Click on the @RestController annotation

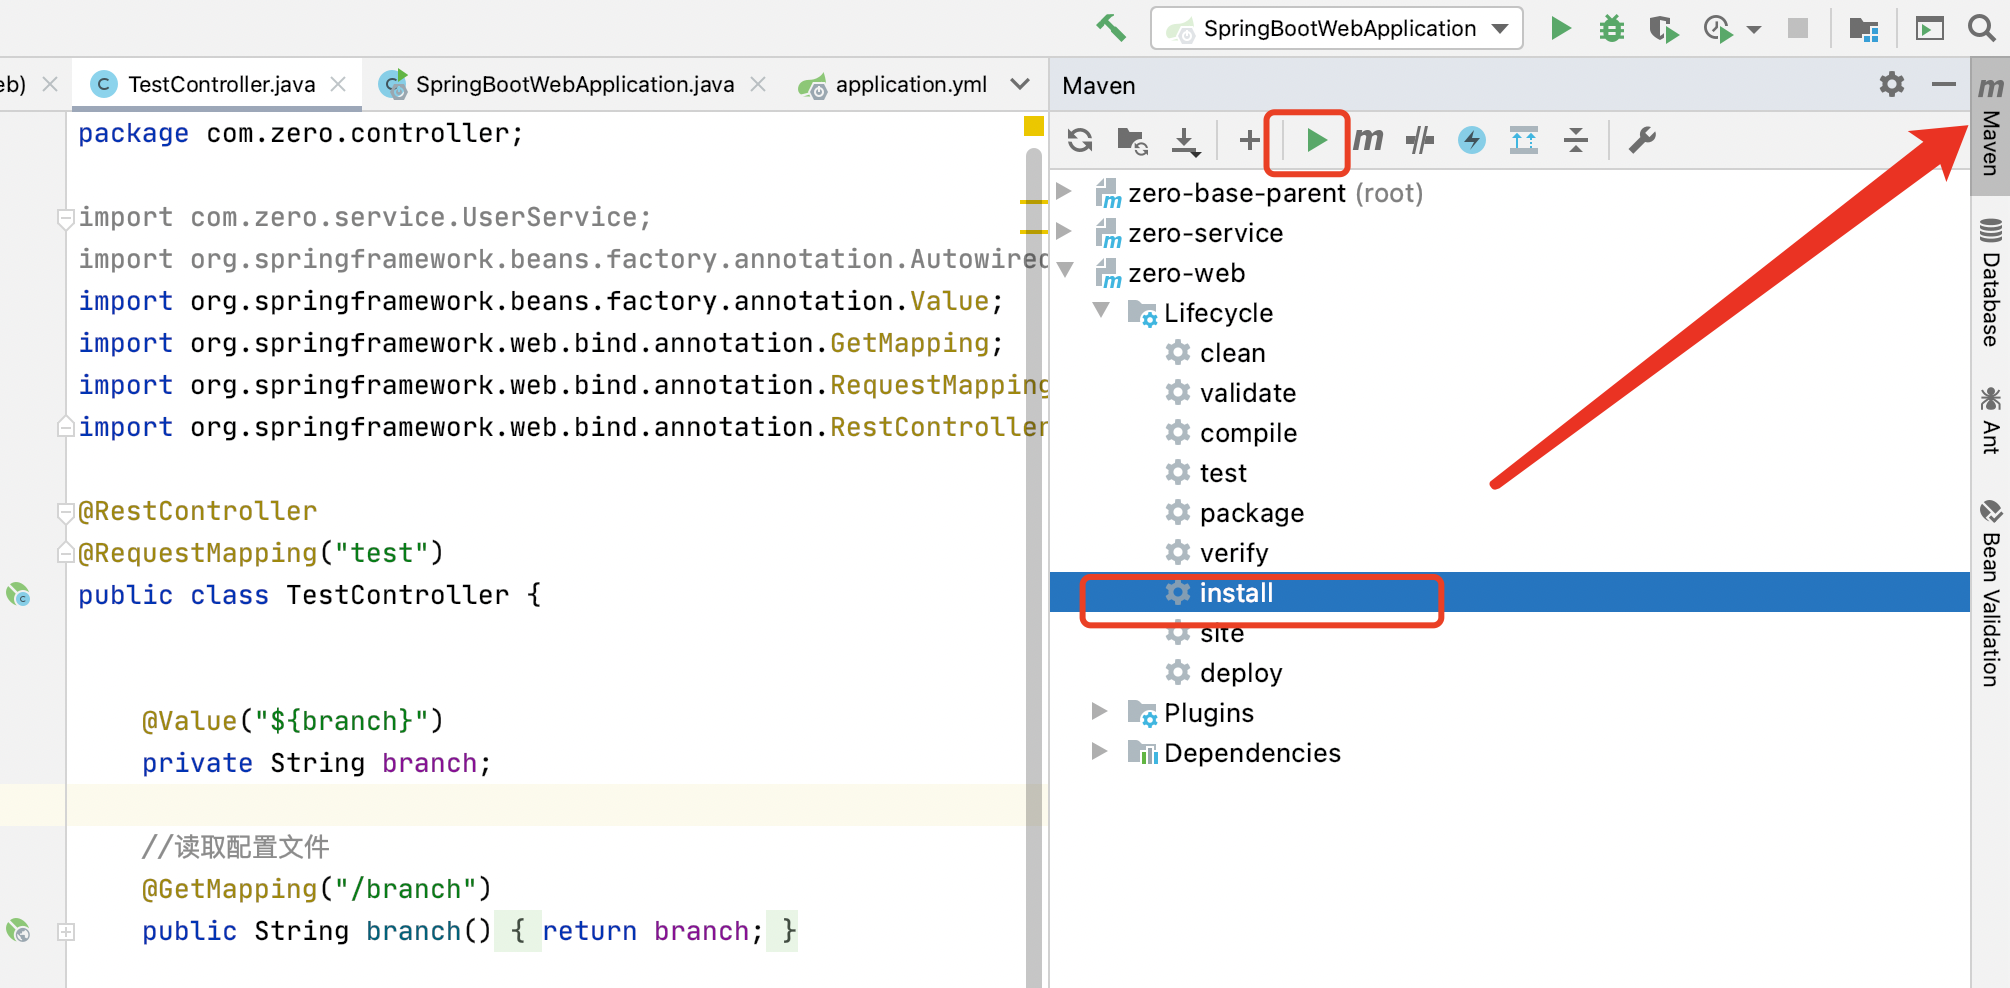point(198,511)
